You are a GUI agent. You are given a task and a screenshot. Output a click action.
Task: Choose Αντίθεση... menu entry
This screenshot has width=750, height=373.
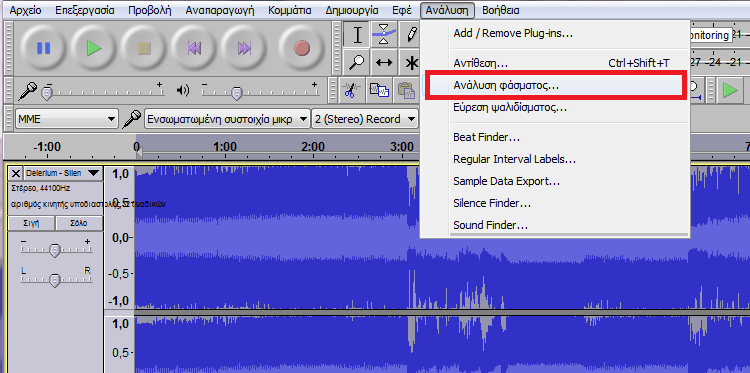(x=555, y=63)
